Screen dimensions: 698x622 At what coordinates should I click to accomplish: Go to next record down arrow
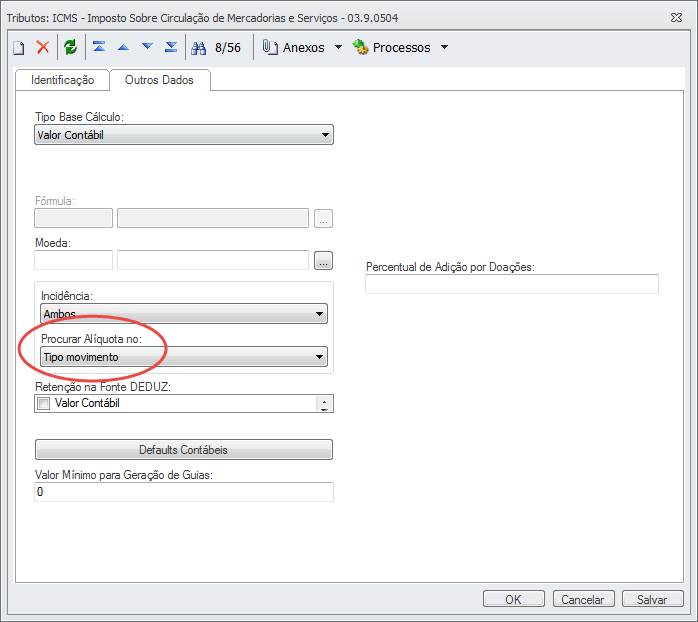coord(147,46)
